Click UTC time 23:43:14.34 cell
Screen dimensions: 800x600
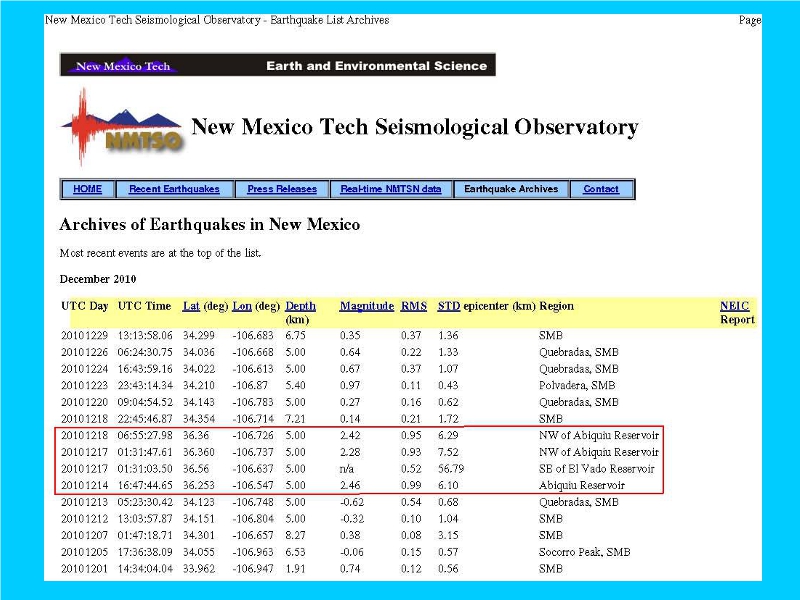coord(145,386)
